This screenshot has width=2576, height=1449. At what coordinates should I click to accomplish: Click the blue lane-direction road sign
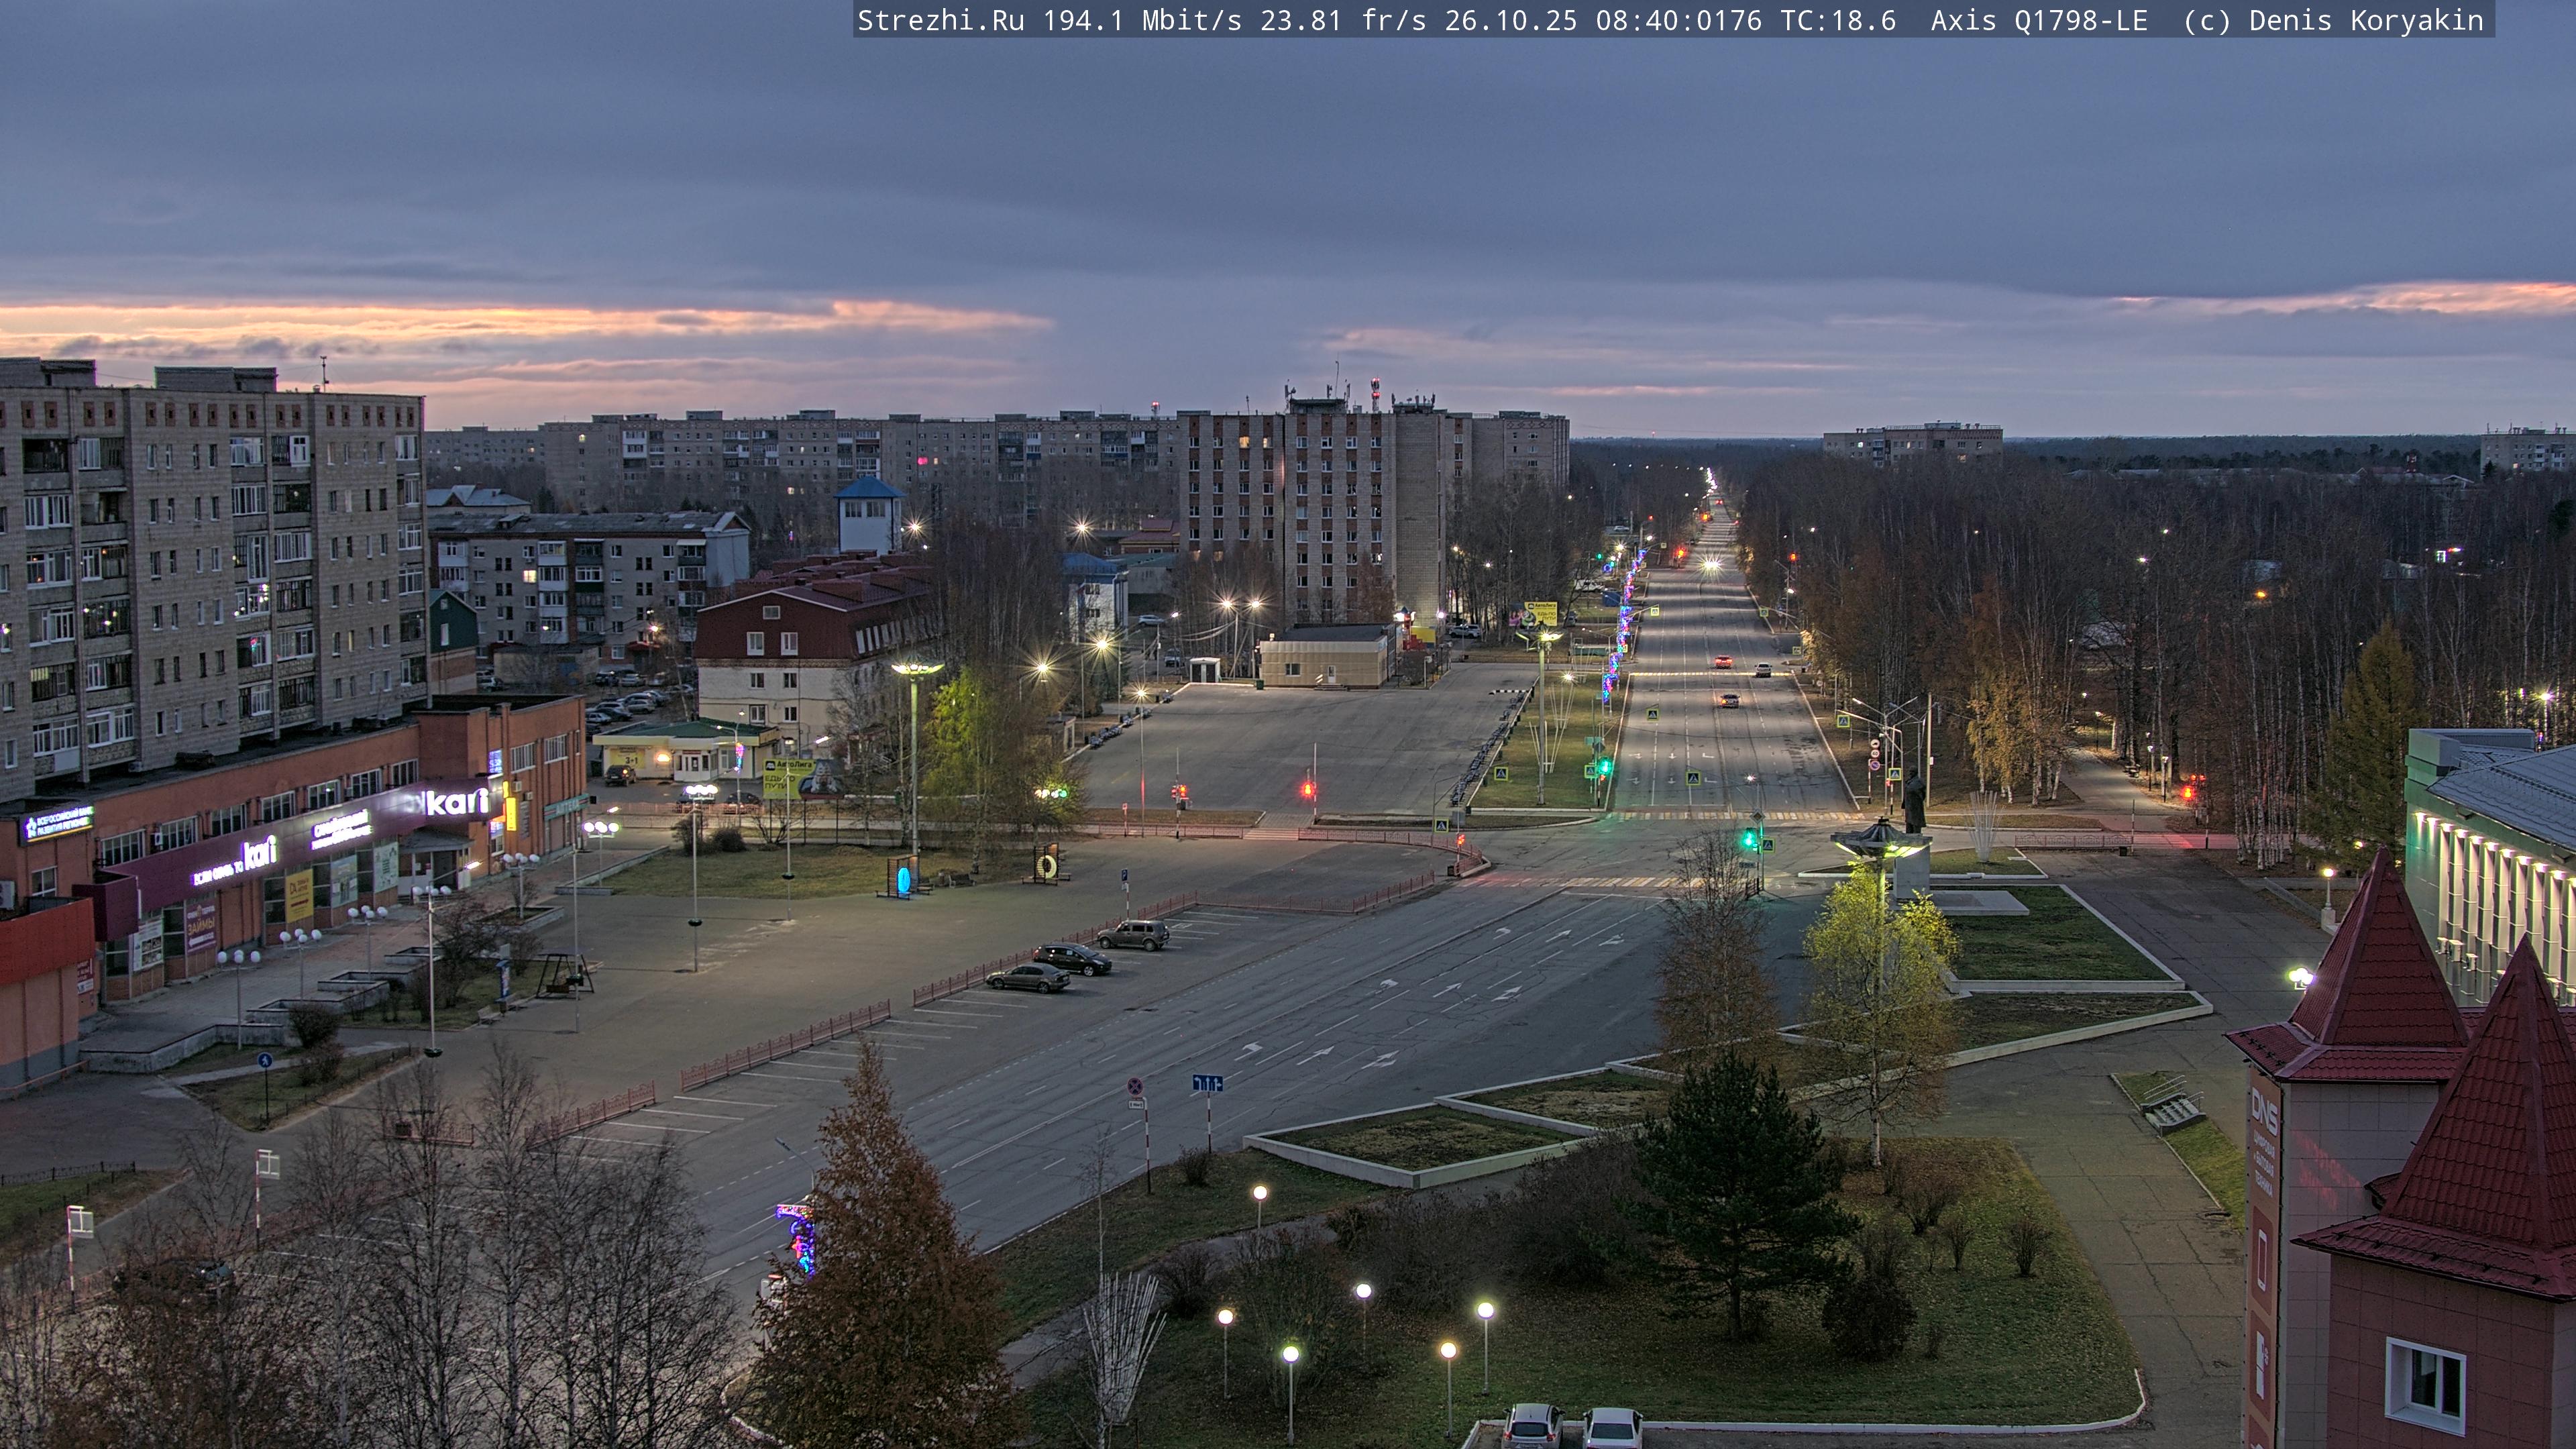pyautogui.click(x=1207, y=1083)
